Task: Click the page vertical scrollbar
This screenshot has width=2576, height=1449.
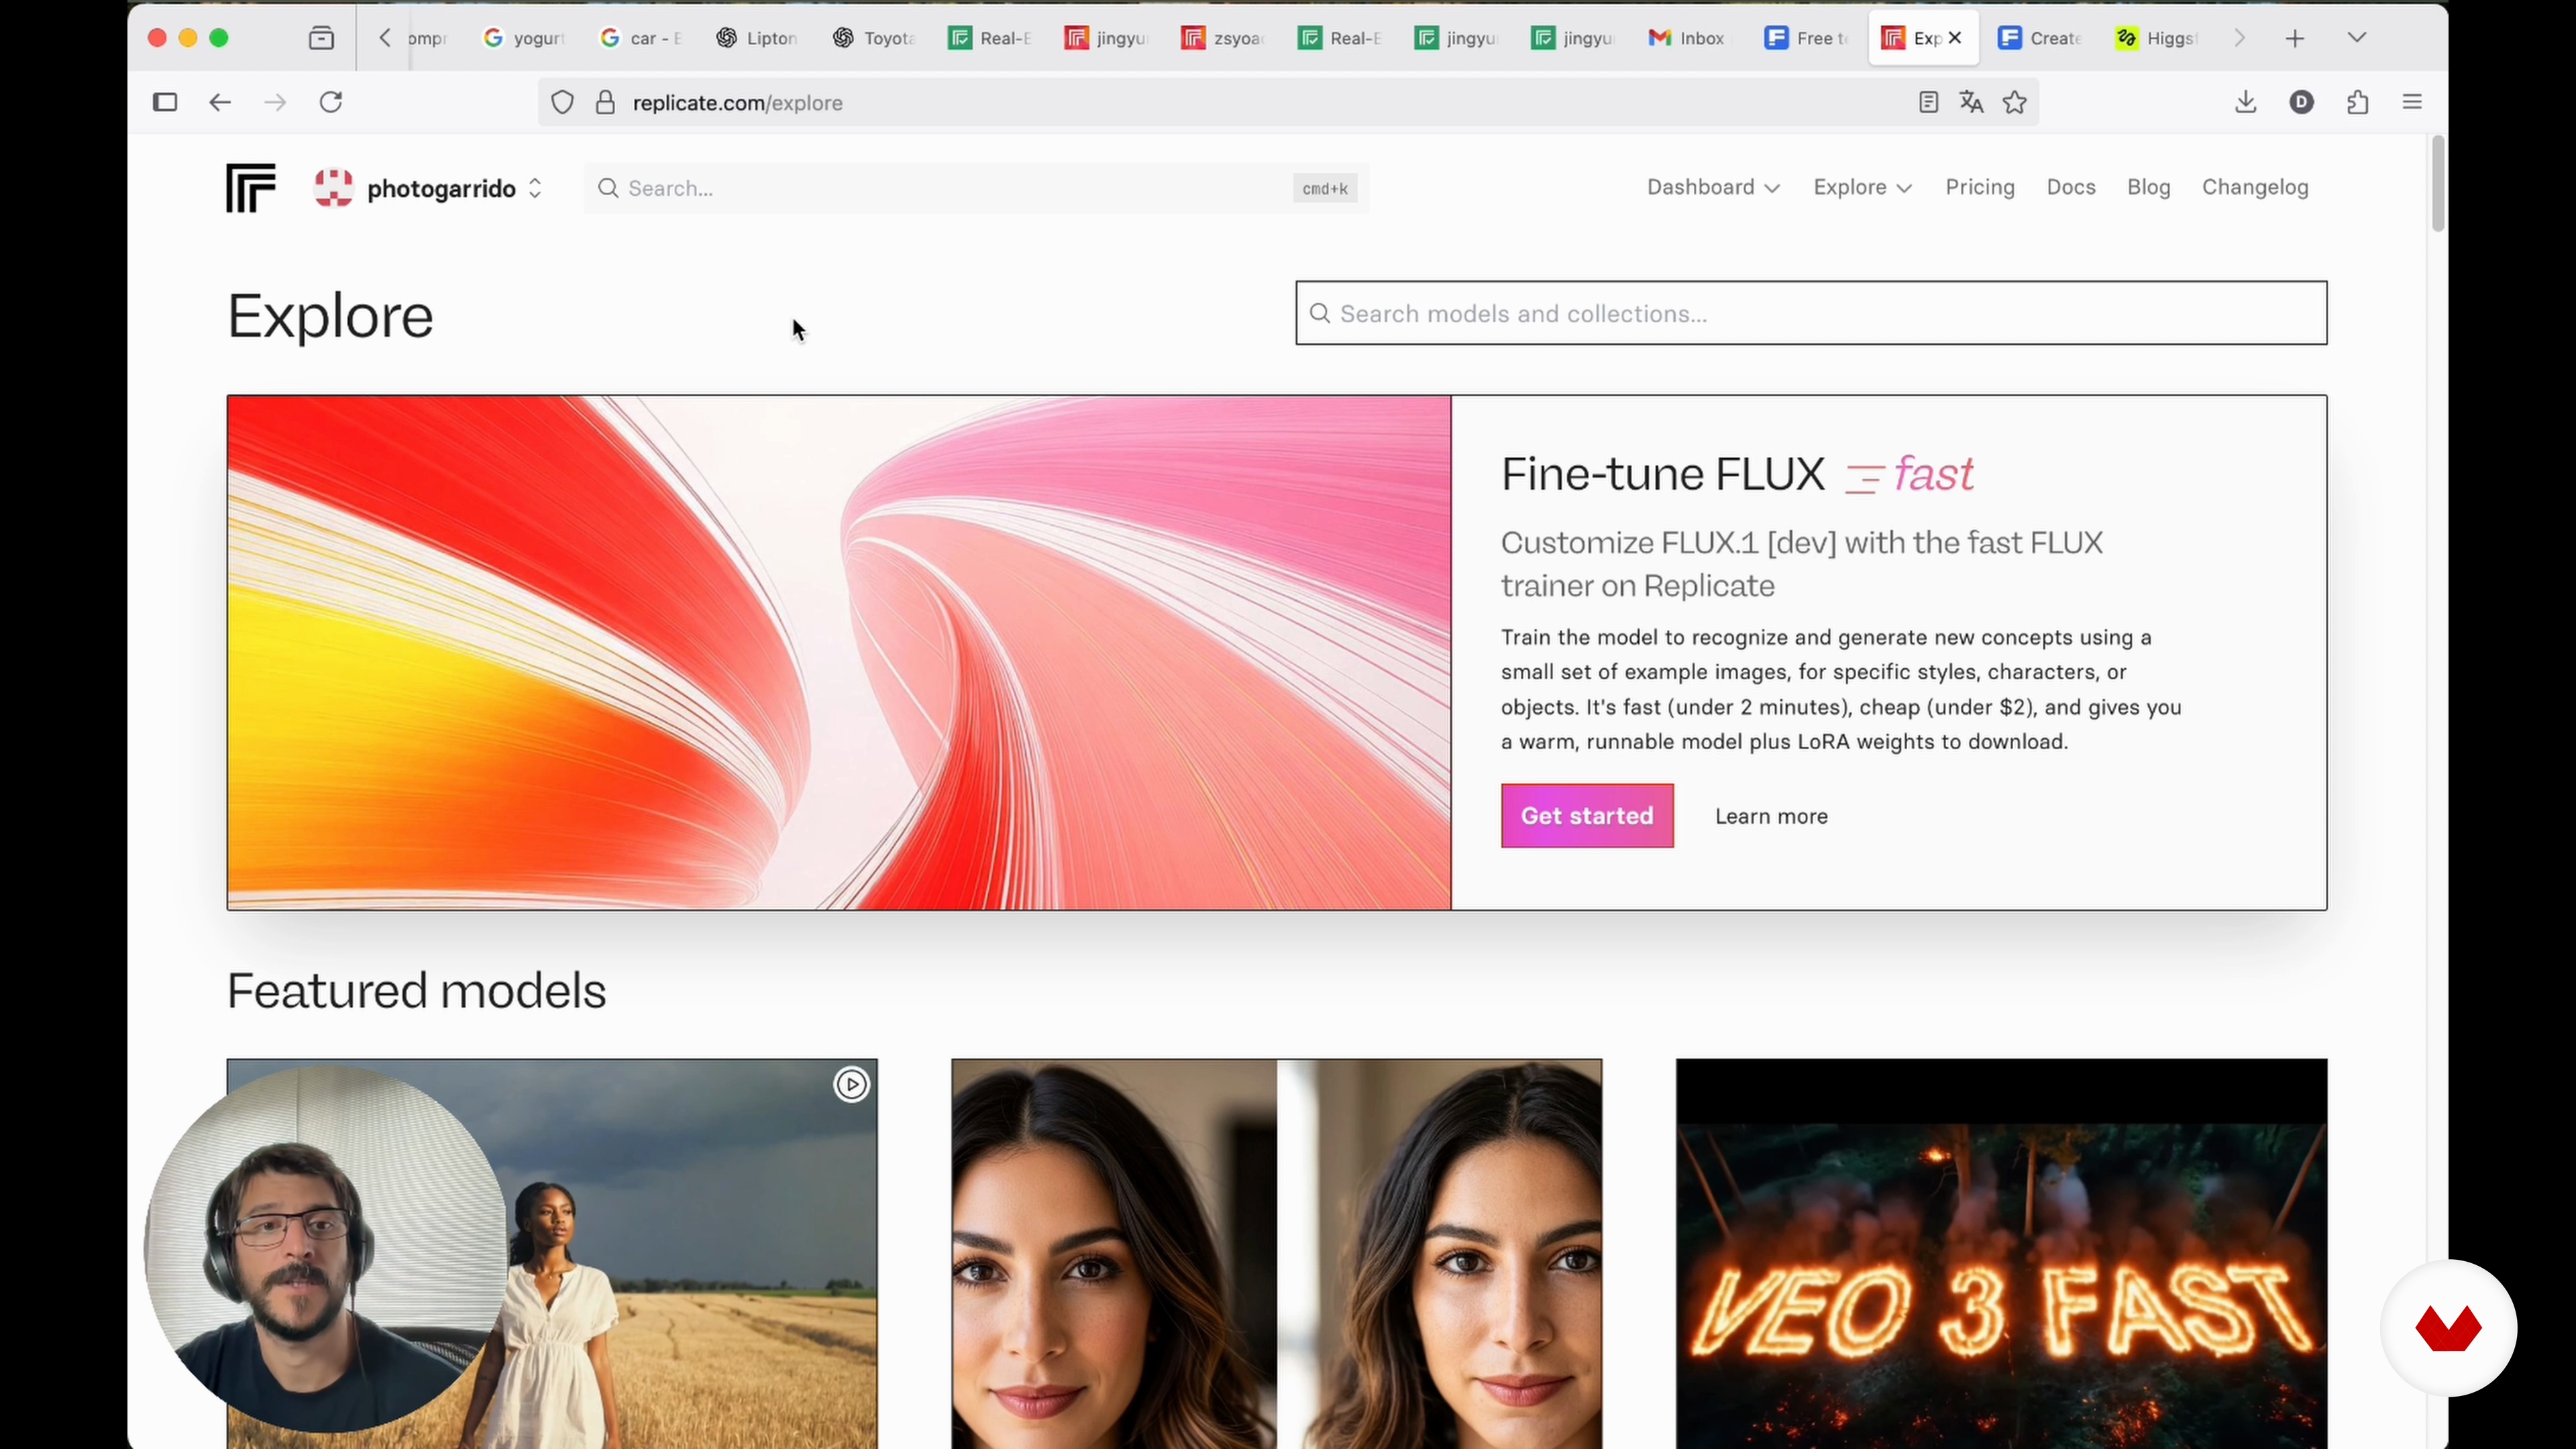Action: (x=2437, y=185)
